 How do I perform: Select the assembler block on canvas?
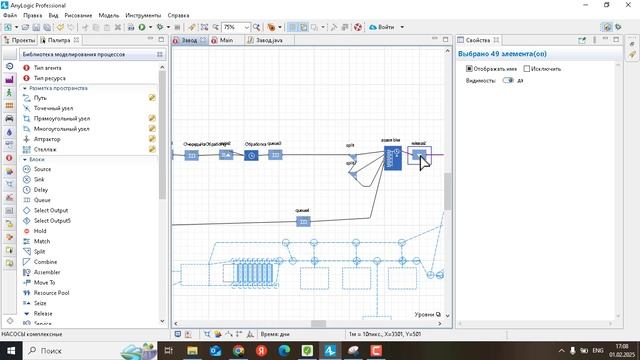coord(393,158)
